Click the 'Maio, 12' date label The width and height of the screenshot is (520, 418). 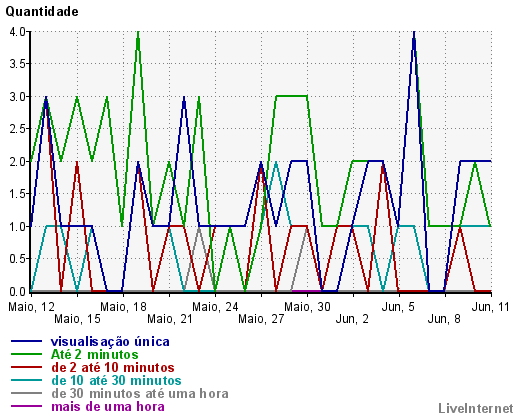click(x=31, y=307)
